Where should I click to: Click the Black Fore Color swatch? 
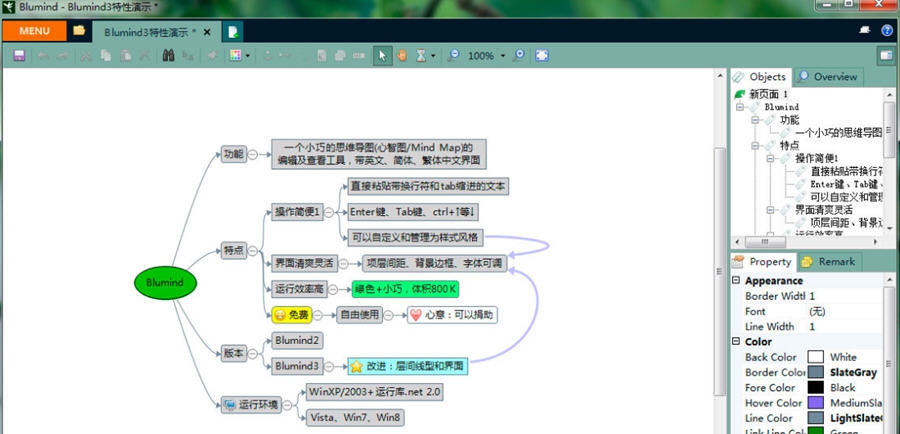tap(816, 388)
